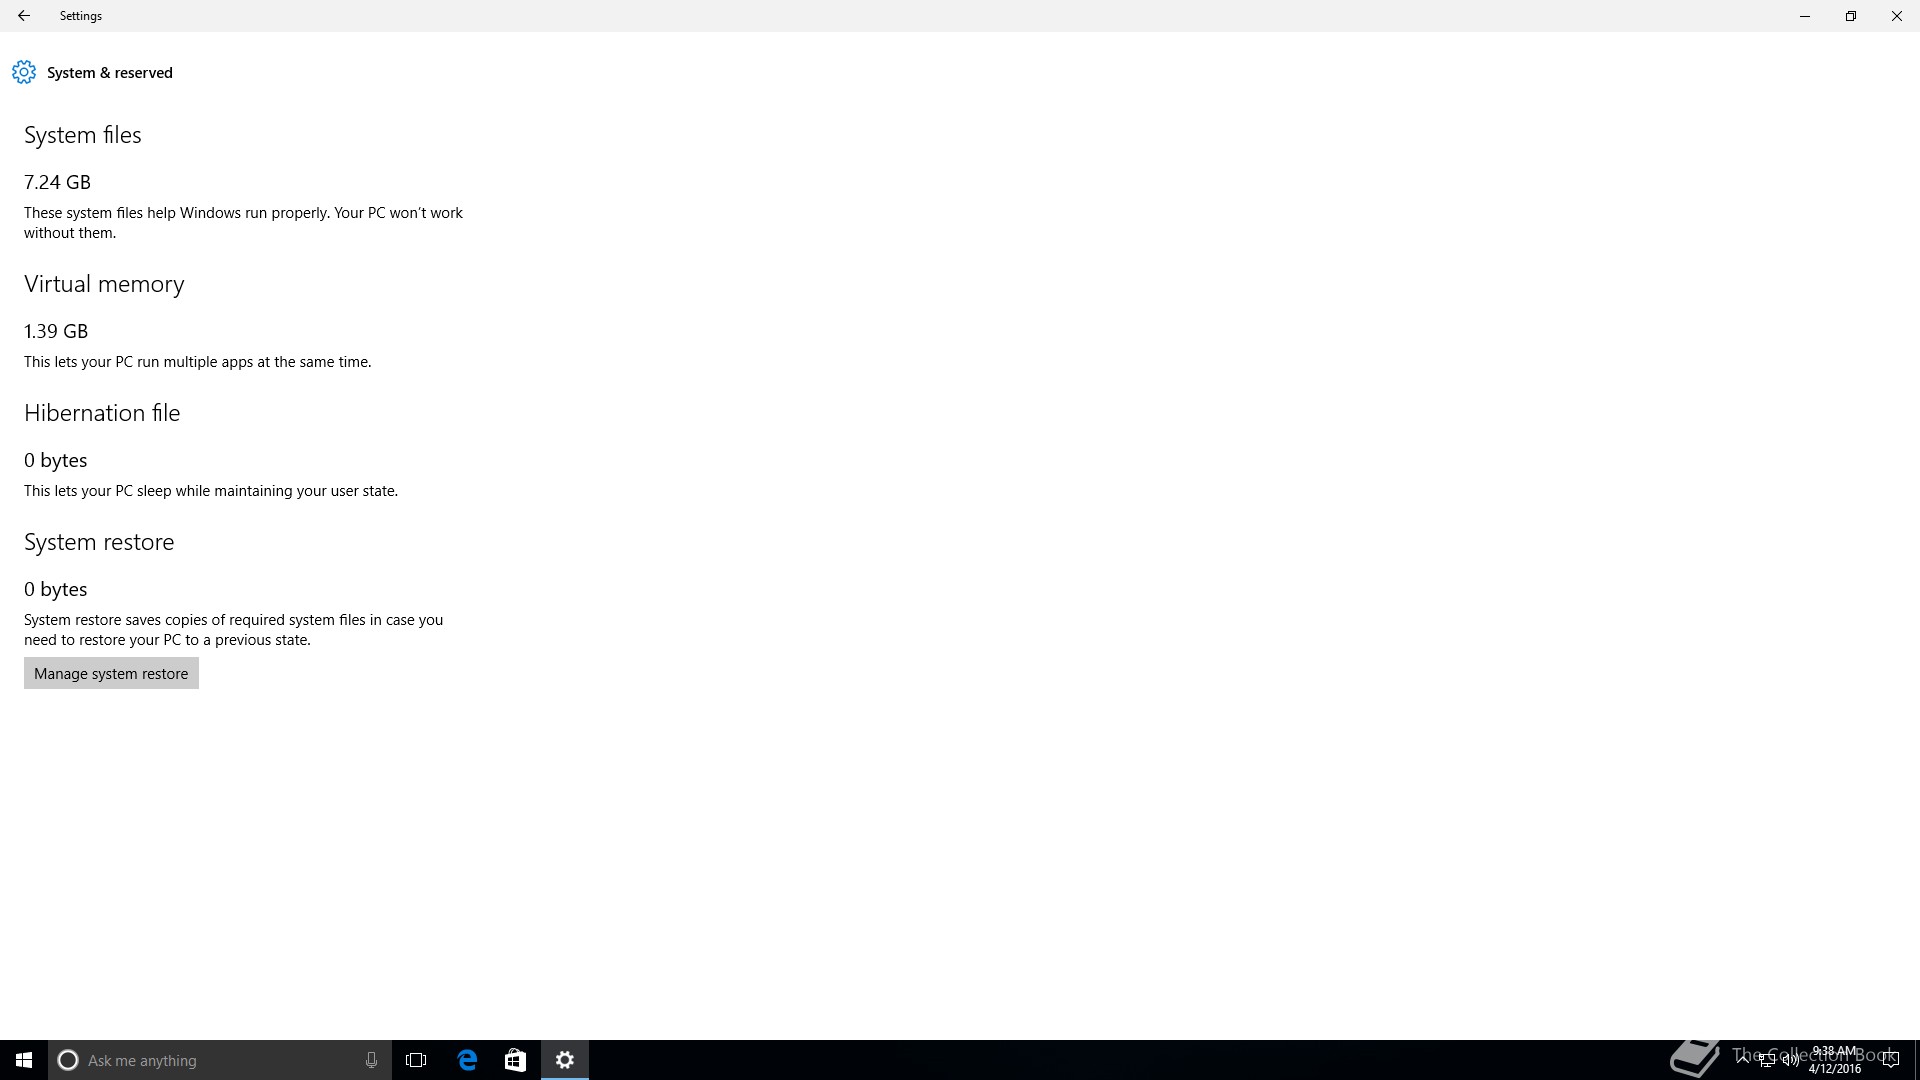Screen dimensions: 1920x1080
Task: Select 0 bytes under System restore
Action: point(56,589)
